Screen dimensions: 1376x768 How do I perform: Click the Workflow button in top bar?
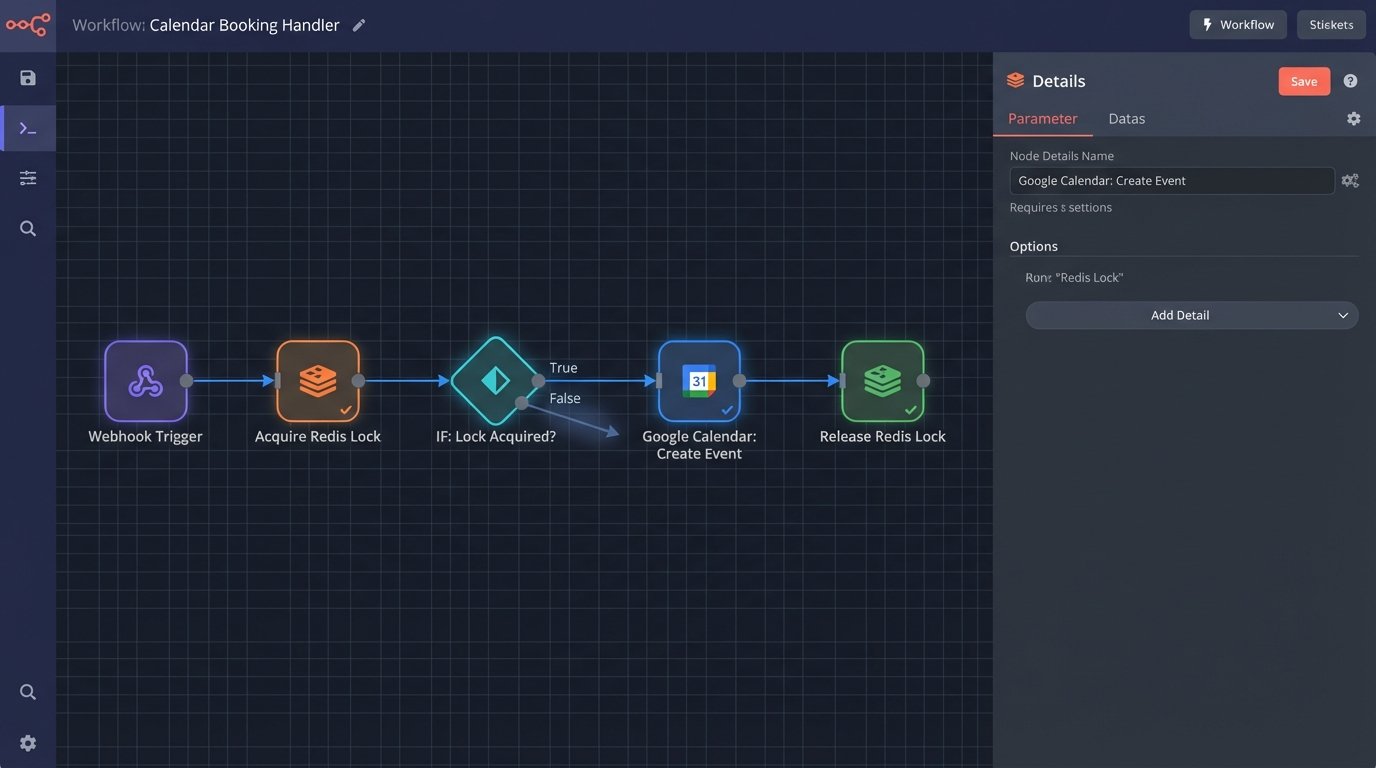[1237, 25]
